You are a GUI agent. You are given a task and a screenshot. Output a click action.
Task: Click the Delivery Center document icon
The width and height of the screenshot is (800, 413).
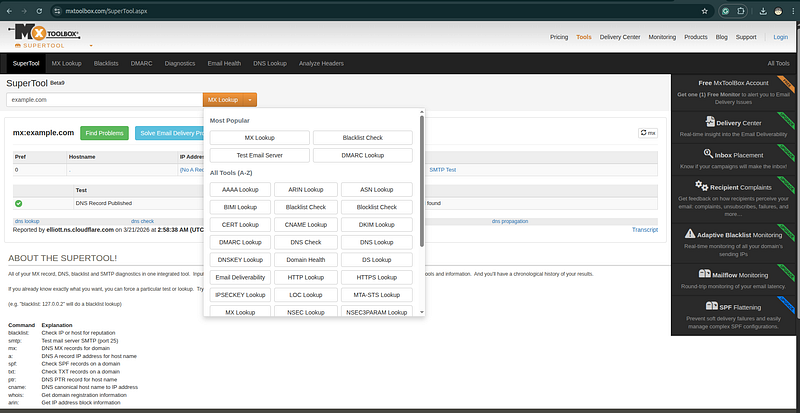click(x=710, y=121)
